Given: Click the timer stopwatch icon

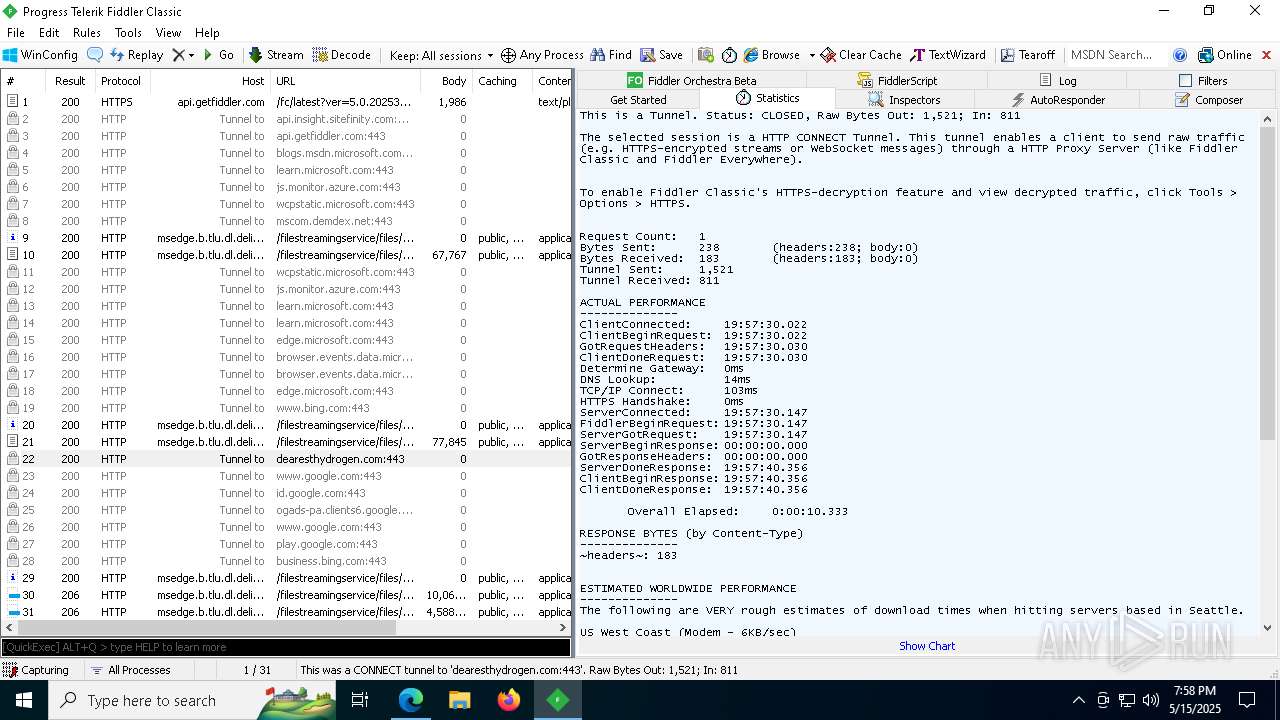Looking at the screenshot, I should pyautogui.click(x=729, y=55).
